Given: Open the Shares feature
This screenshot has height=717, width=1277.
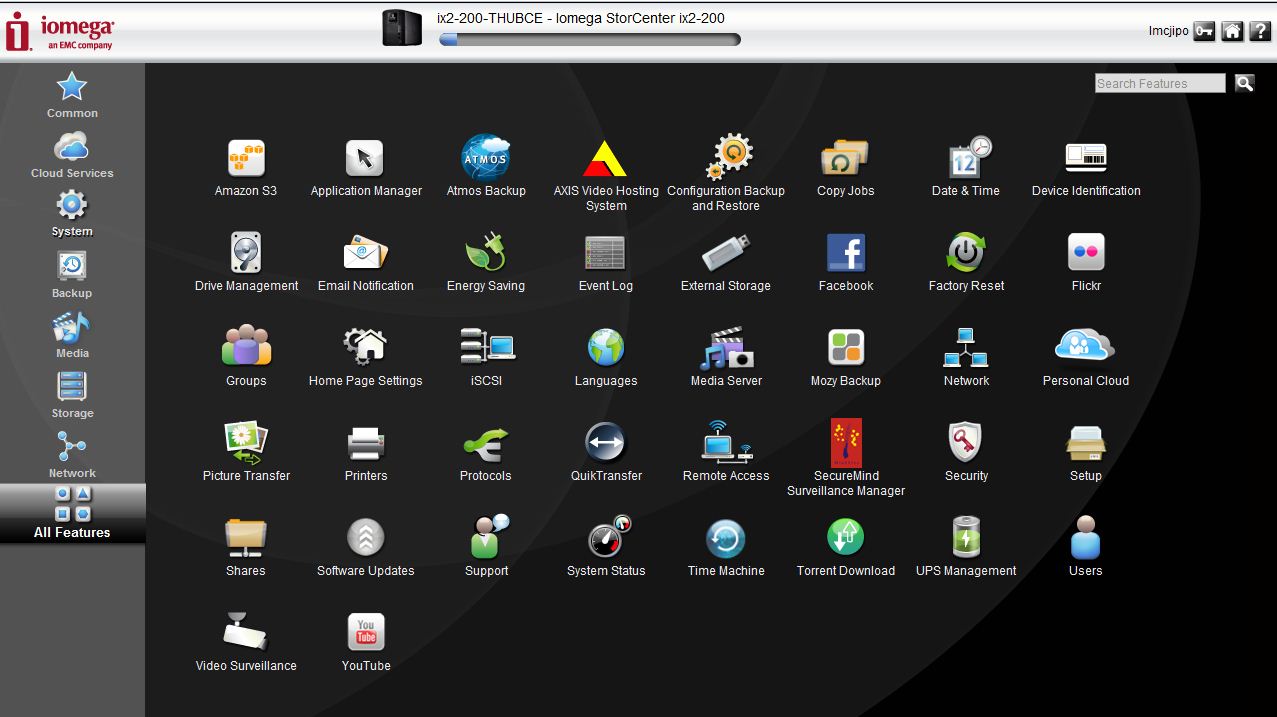Looking at the screenshot, I should (x=246, y=547).
